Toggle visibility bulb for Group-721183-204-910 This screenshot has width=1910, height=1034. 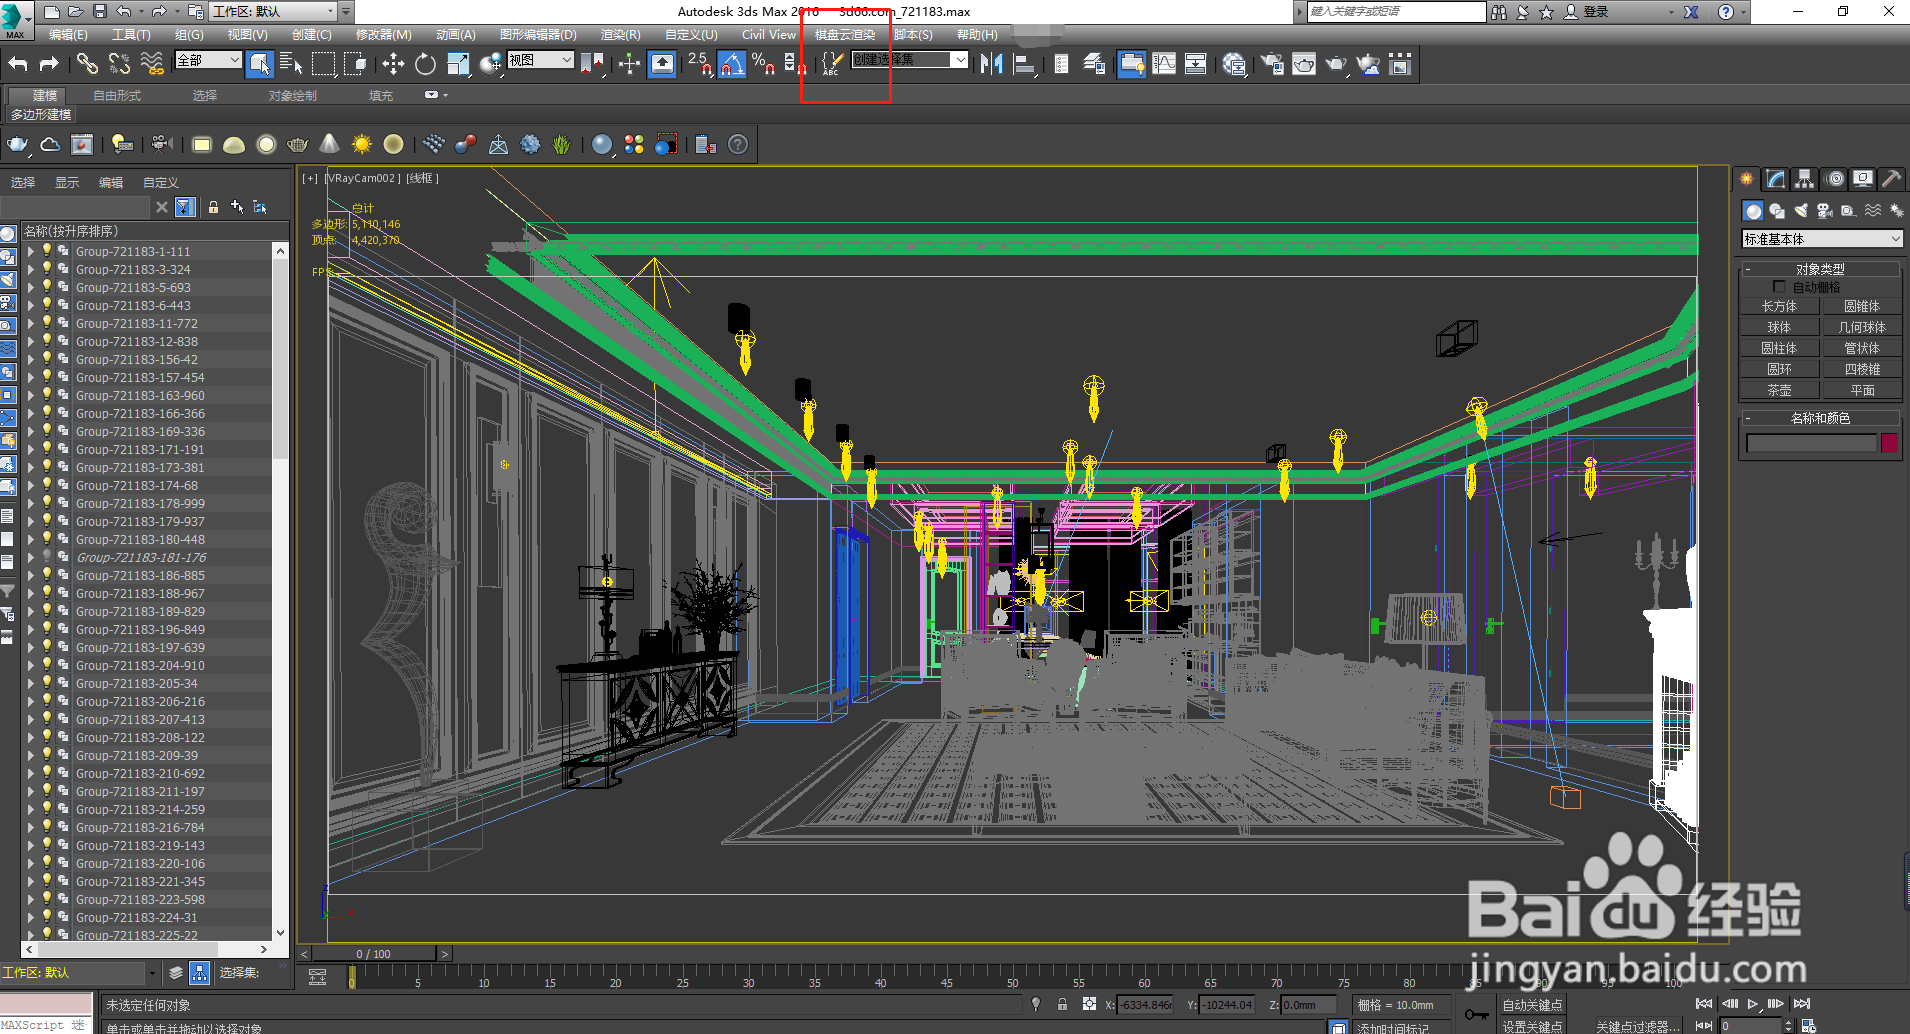click(46, 665)
